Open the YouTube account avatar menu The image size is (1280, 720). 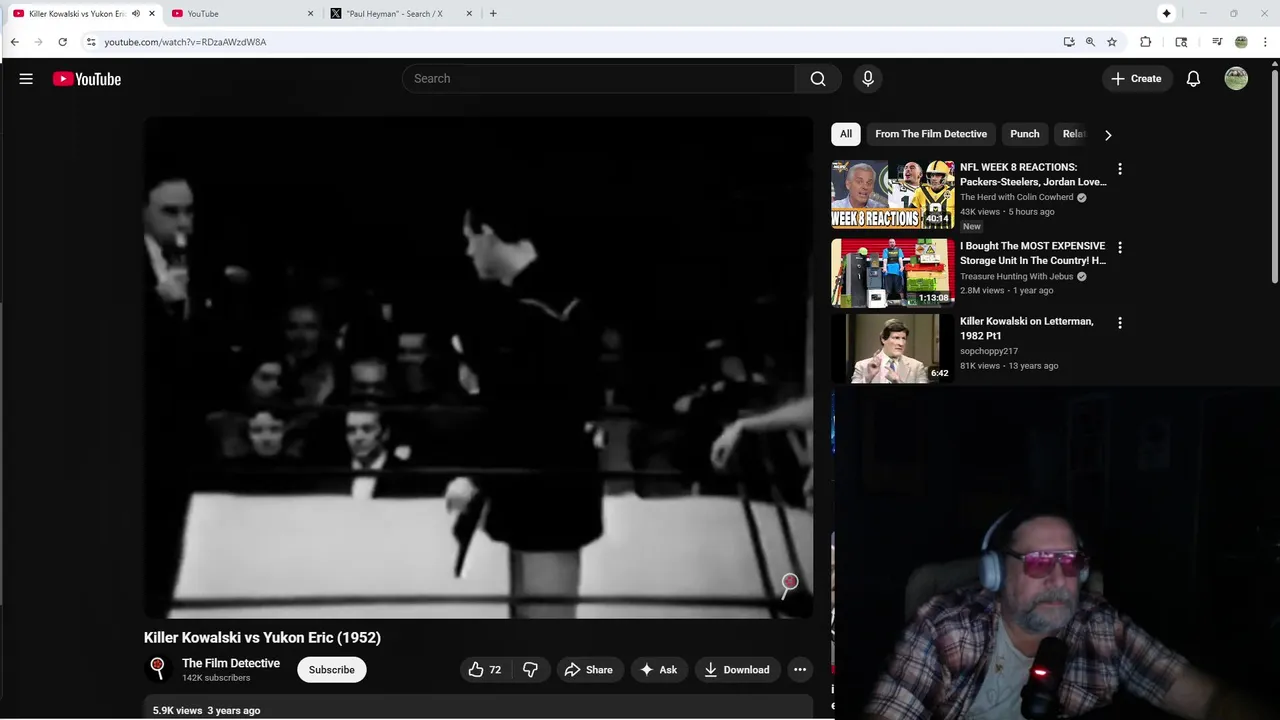[1236, 79]
